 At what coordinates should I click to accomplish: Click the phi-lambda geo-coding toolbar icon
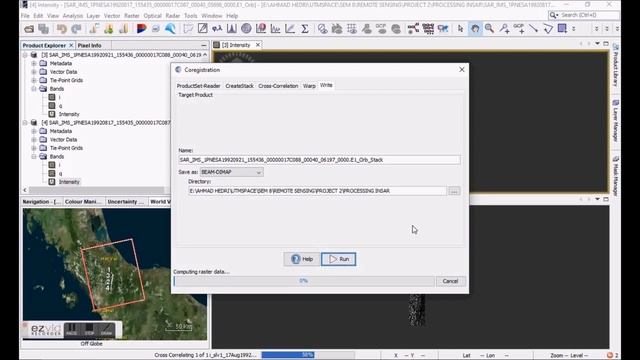[217, 29]
